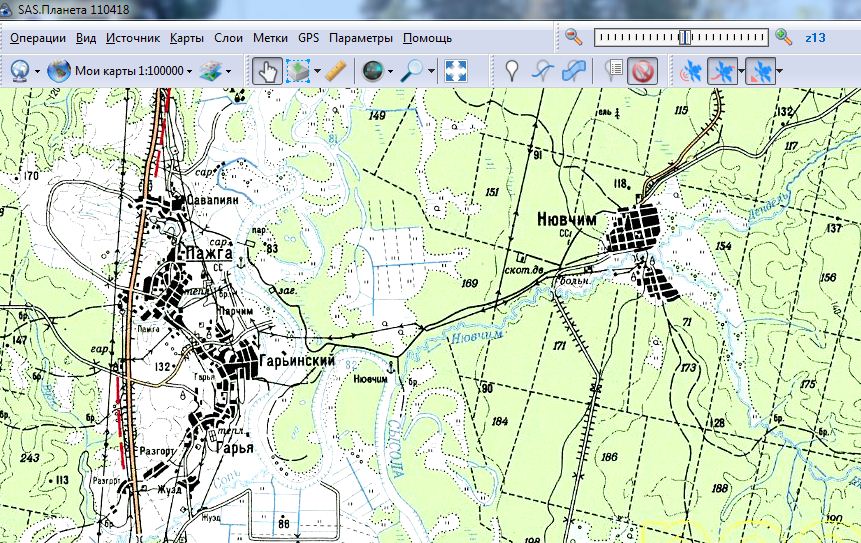Expand the layers selection dropdown arrow
Image resolution: width=861 pixels, height=543 pixels.
[x=229, y=71]
